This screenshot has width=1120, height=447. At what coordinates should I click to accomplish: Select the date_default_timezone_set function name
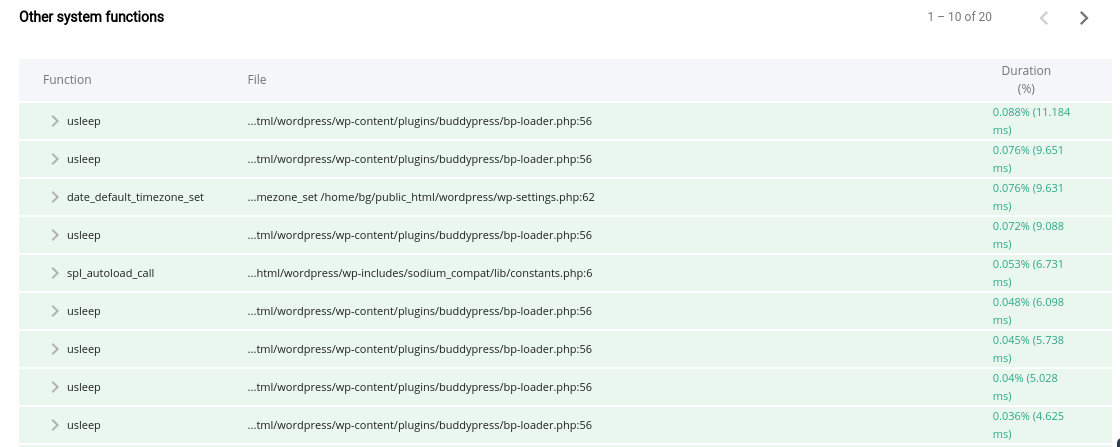point(135,197)
